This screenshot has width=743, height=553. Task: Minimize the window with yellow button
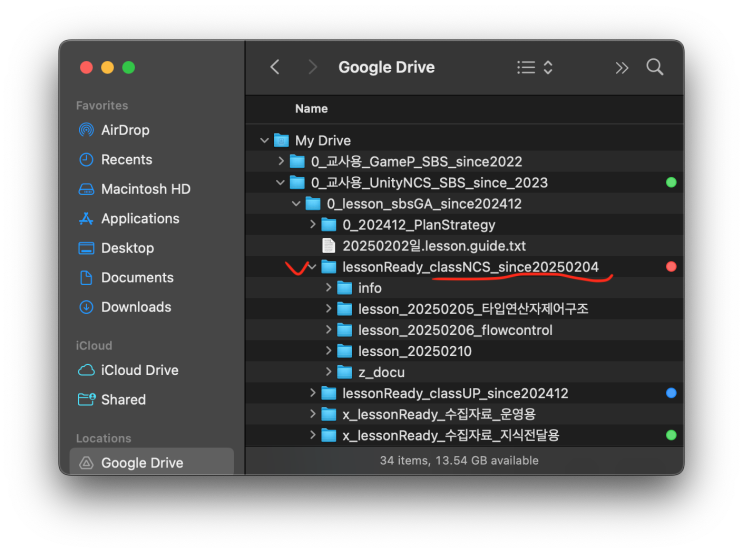(x=108, y=67)
